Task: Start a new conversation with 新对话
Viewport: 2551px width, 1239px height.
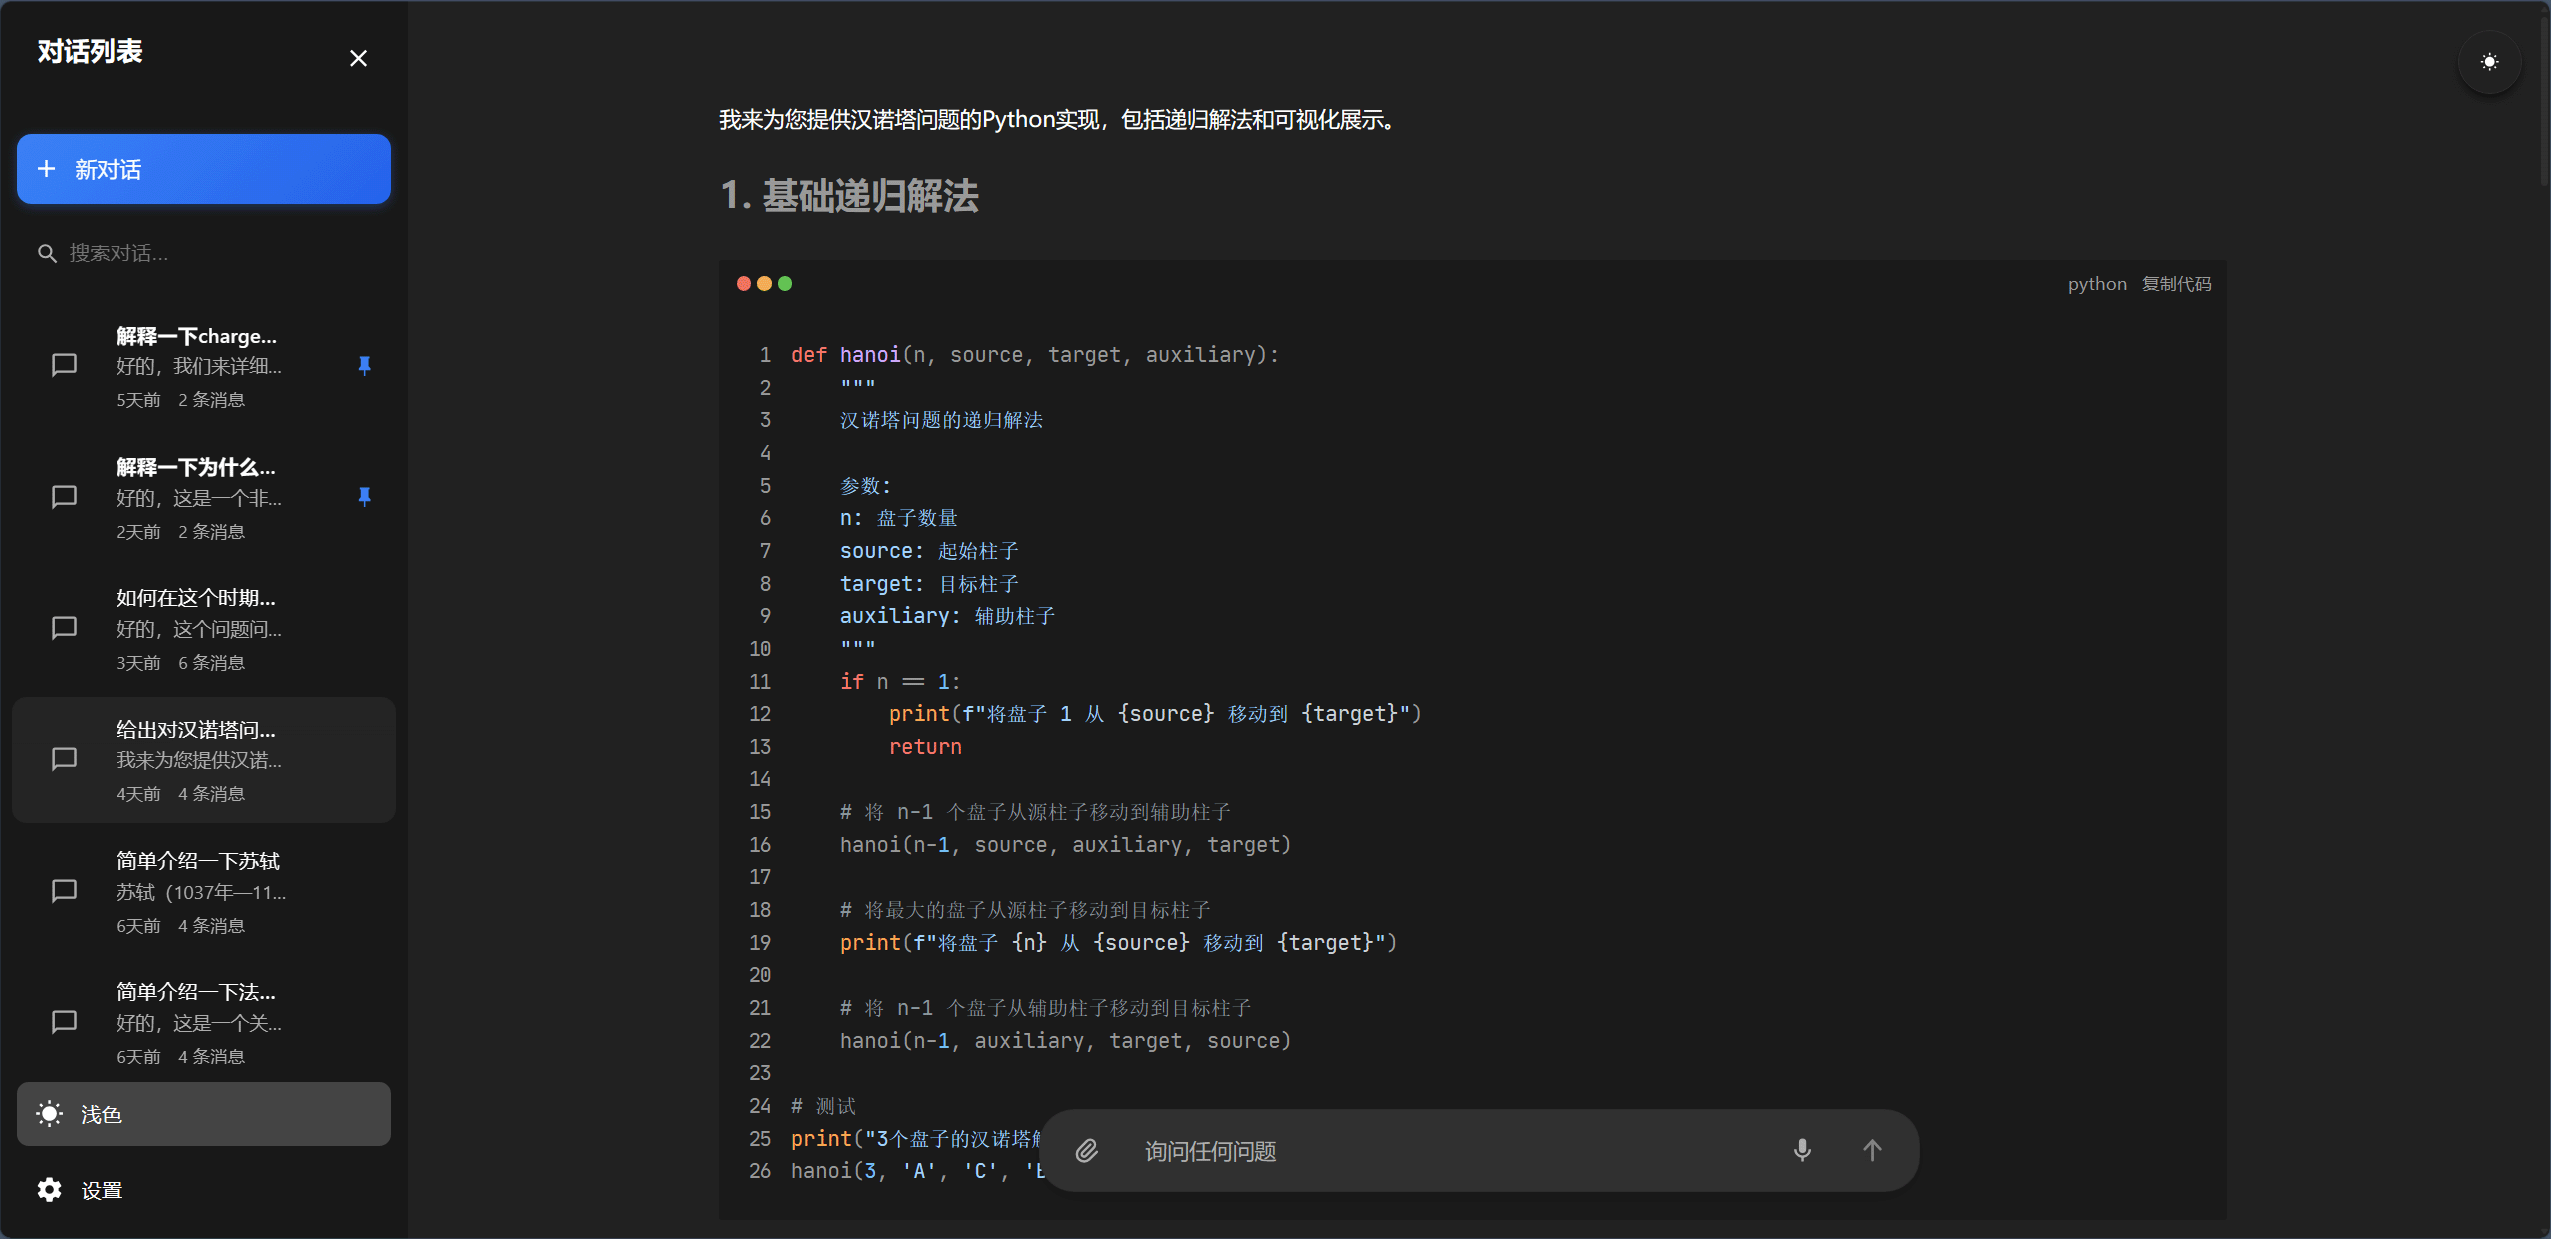Action: pyautogui.click(x=204, y=169)
